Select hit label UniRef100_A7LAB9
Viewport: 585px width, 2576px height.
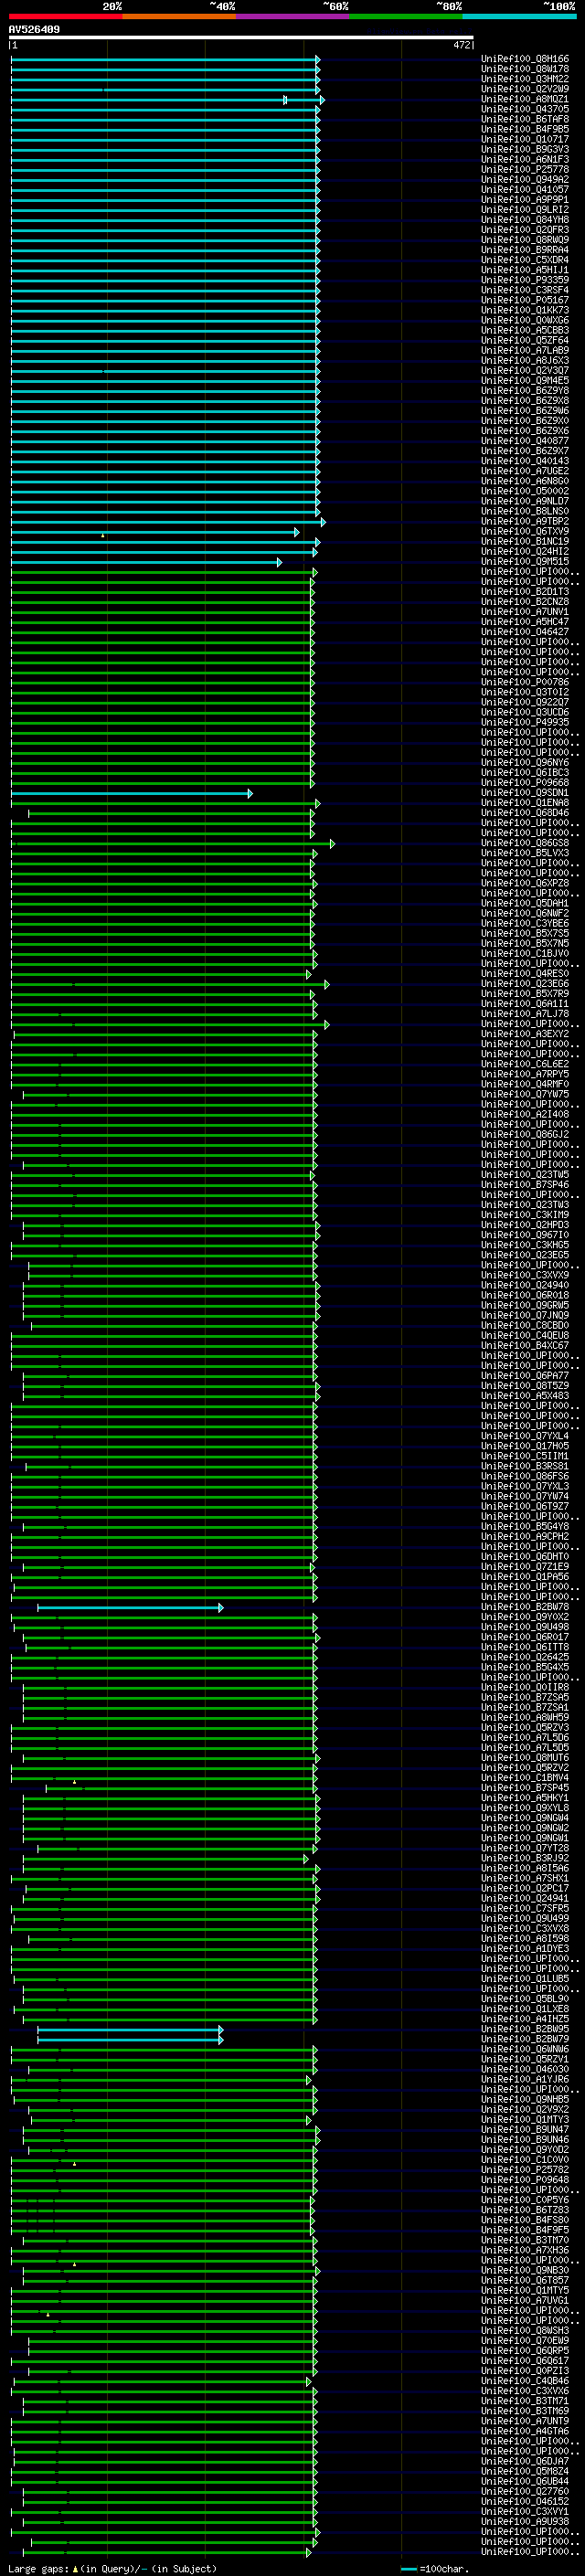point(525,350)
